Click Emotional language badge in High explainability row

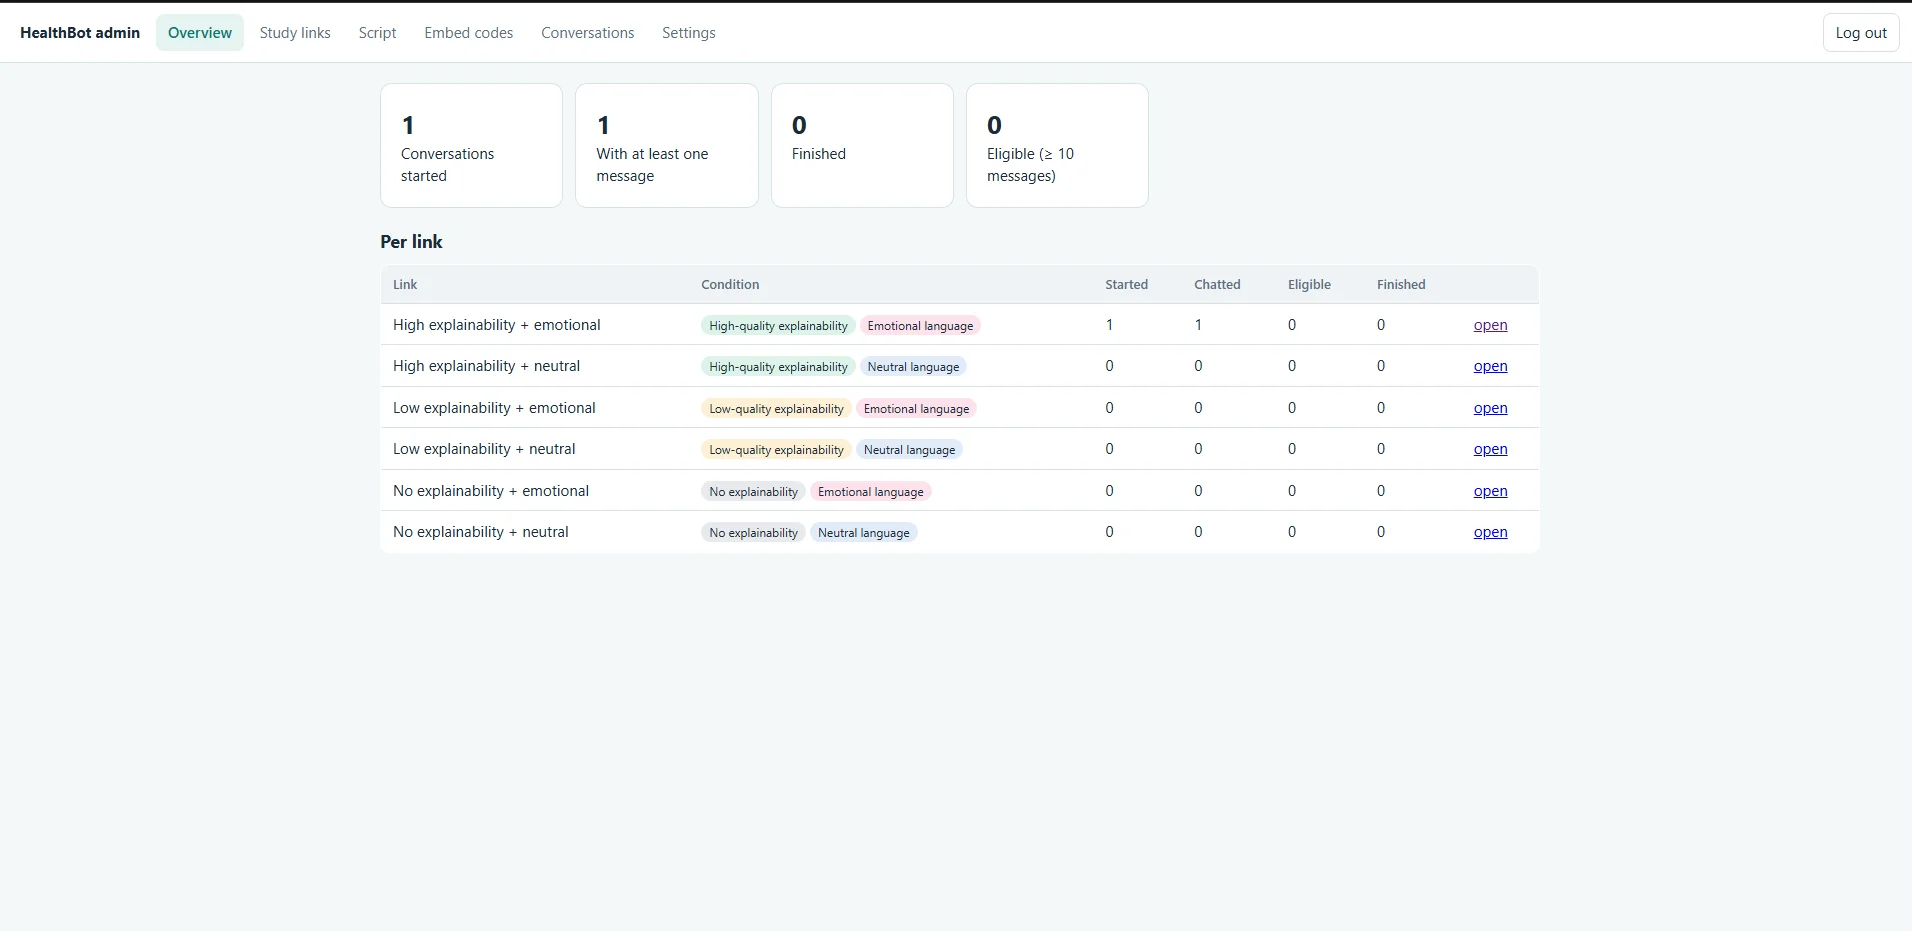pyautogui.click(x=920, y=326)
